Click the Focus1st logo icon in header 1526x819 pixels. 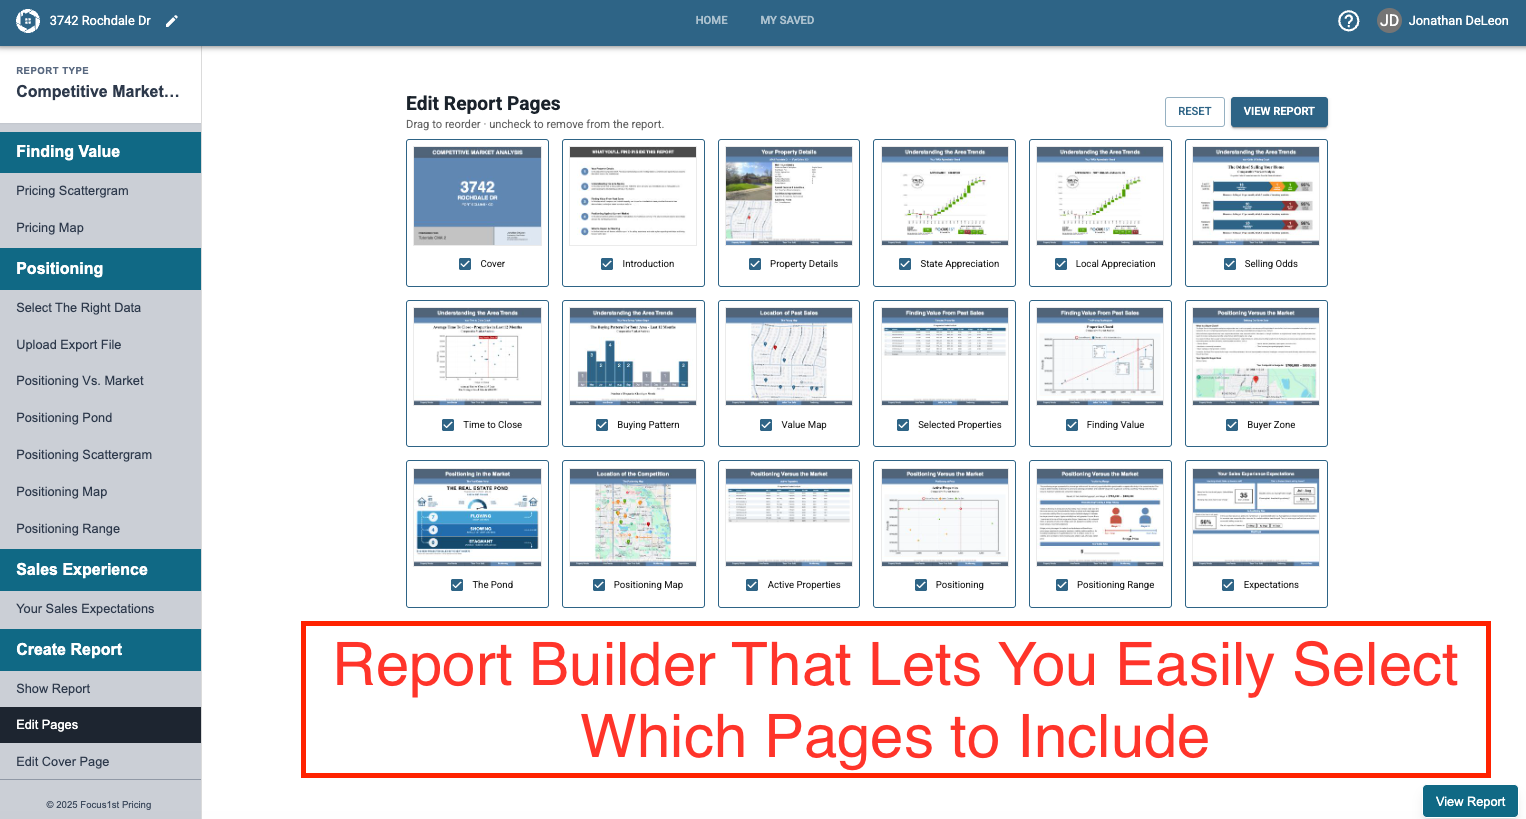pyautogui.click(x=27, y=20)
